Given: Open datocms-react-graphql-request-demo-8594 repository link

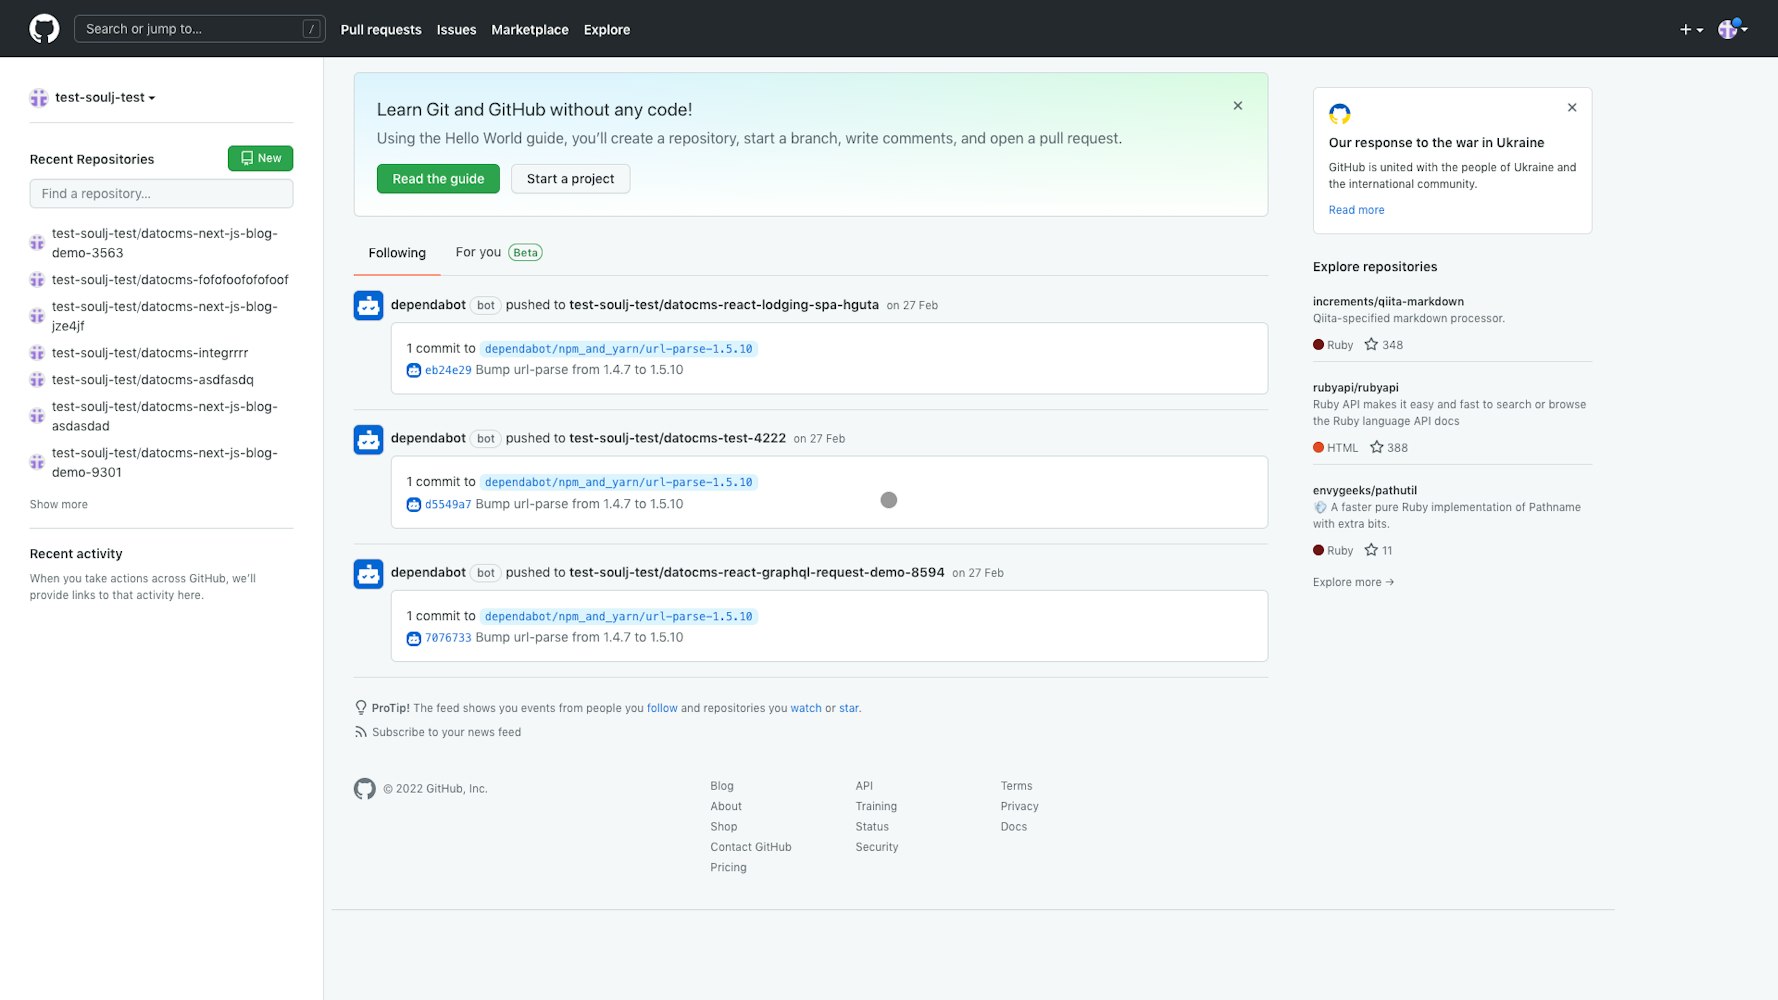Looking at the screenshot, I should [x=757, y=573].
